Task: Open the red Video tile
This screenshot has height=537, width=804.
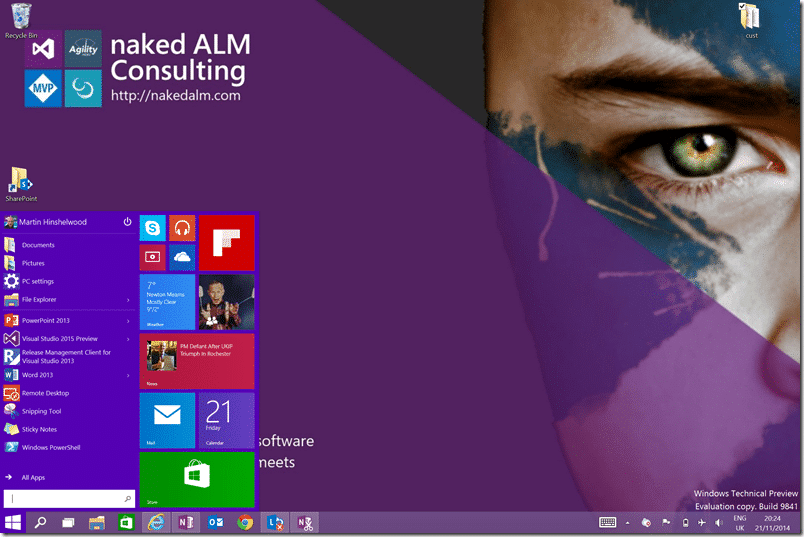Action: [153, 257]
